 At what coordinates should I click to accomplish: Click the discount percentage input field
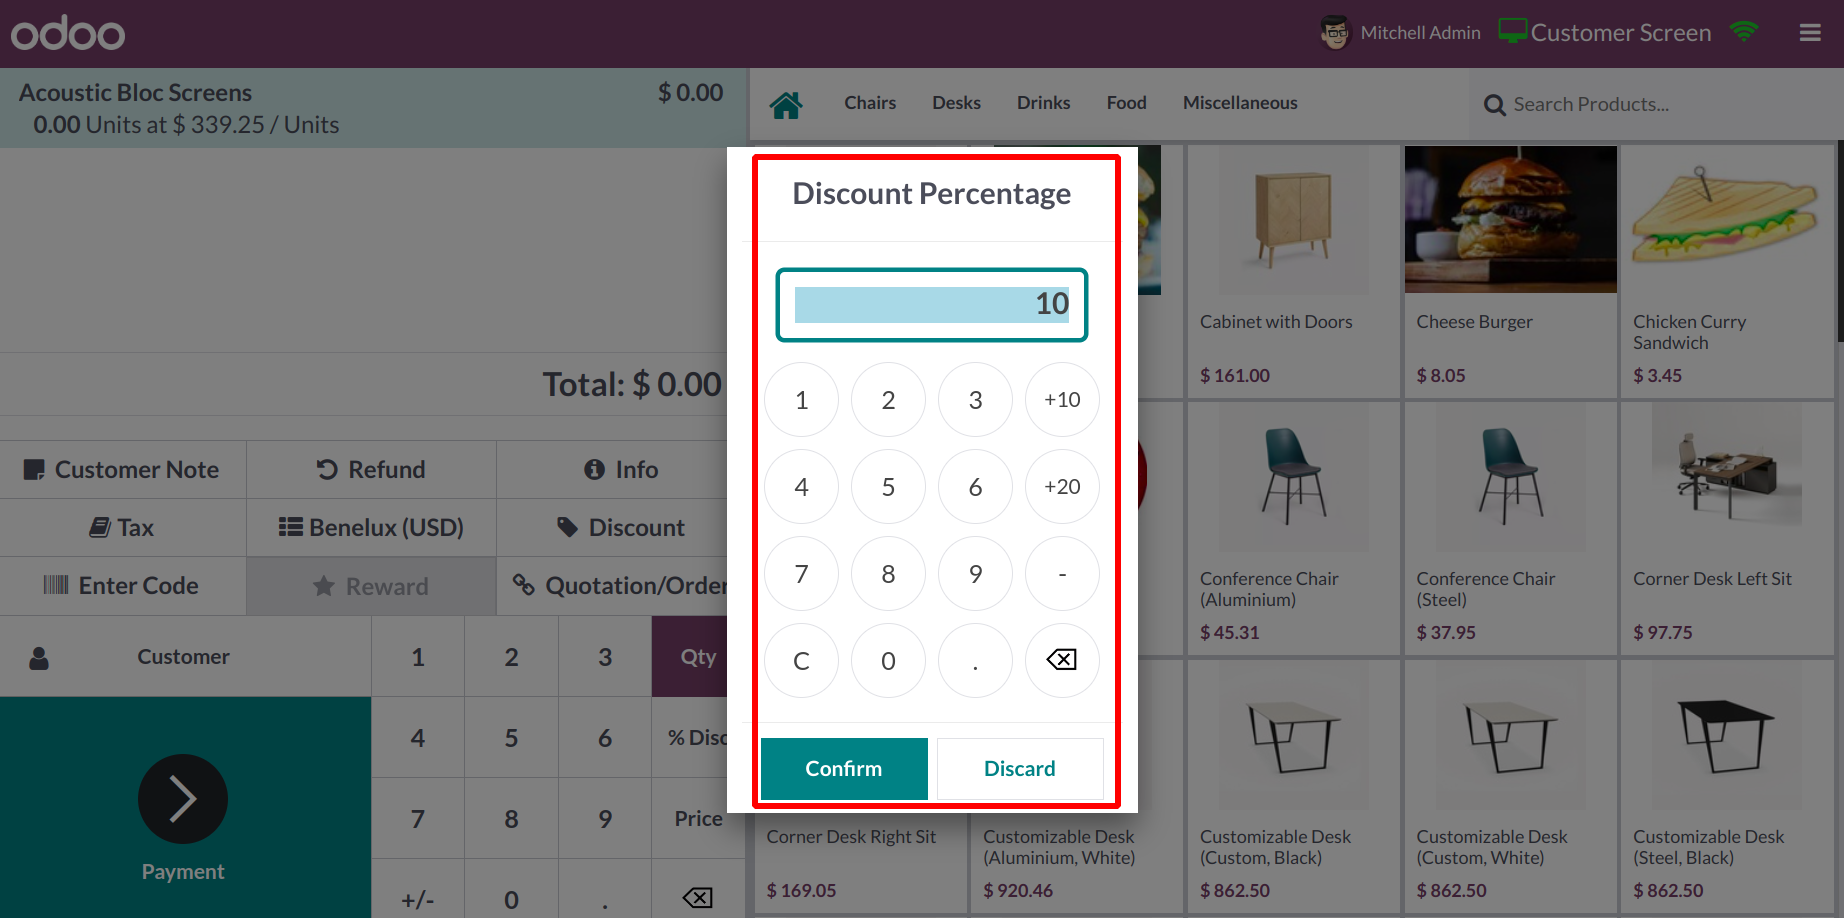point(932,305)
